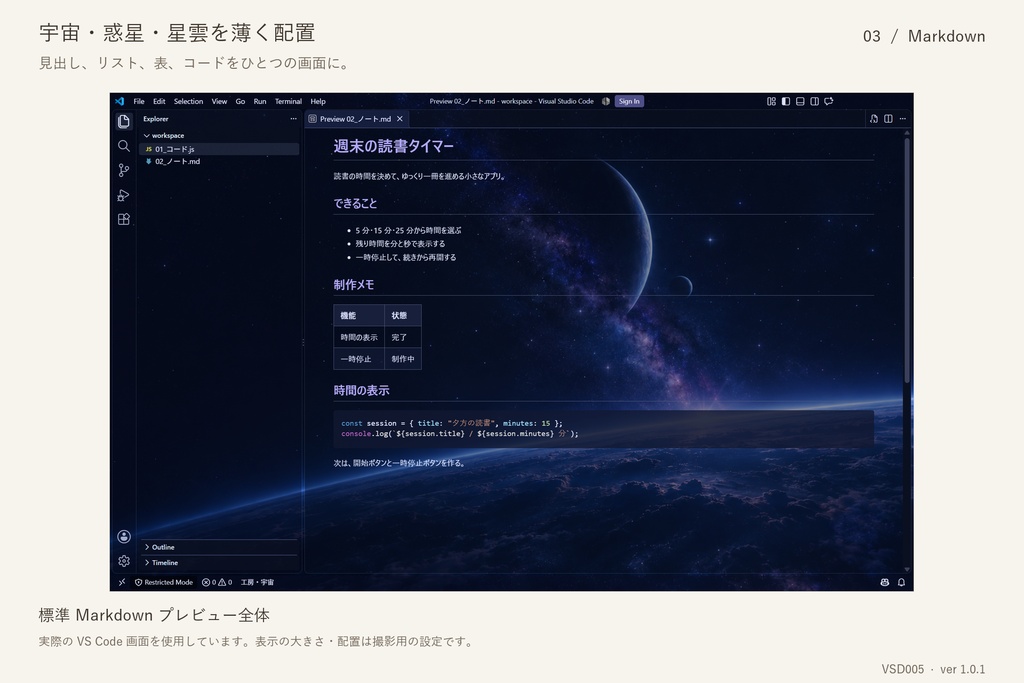Open the Run menu
The height and width of the screenshot is (683, 1024).
[260, 101]
